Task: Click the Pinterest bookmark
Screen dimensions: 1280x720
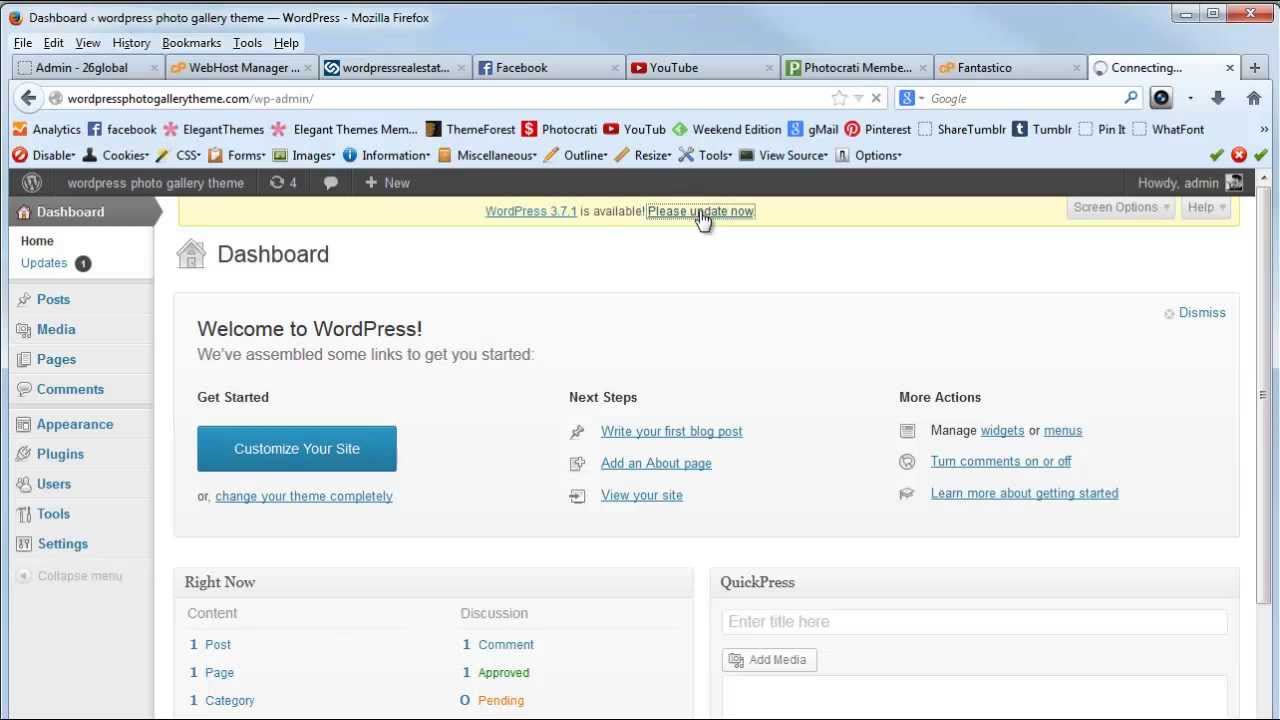Action: [878, 129]
